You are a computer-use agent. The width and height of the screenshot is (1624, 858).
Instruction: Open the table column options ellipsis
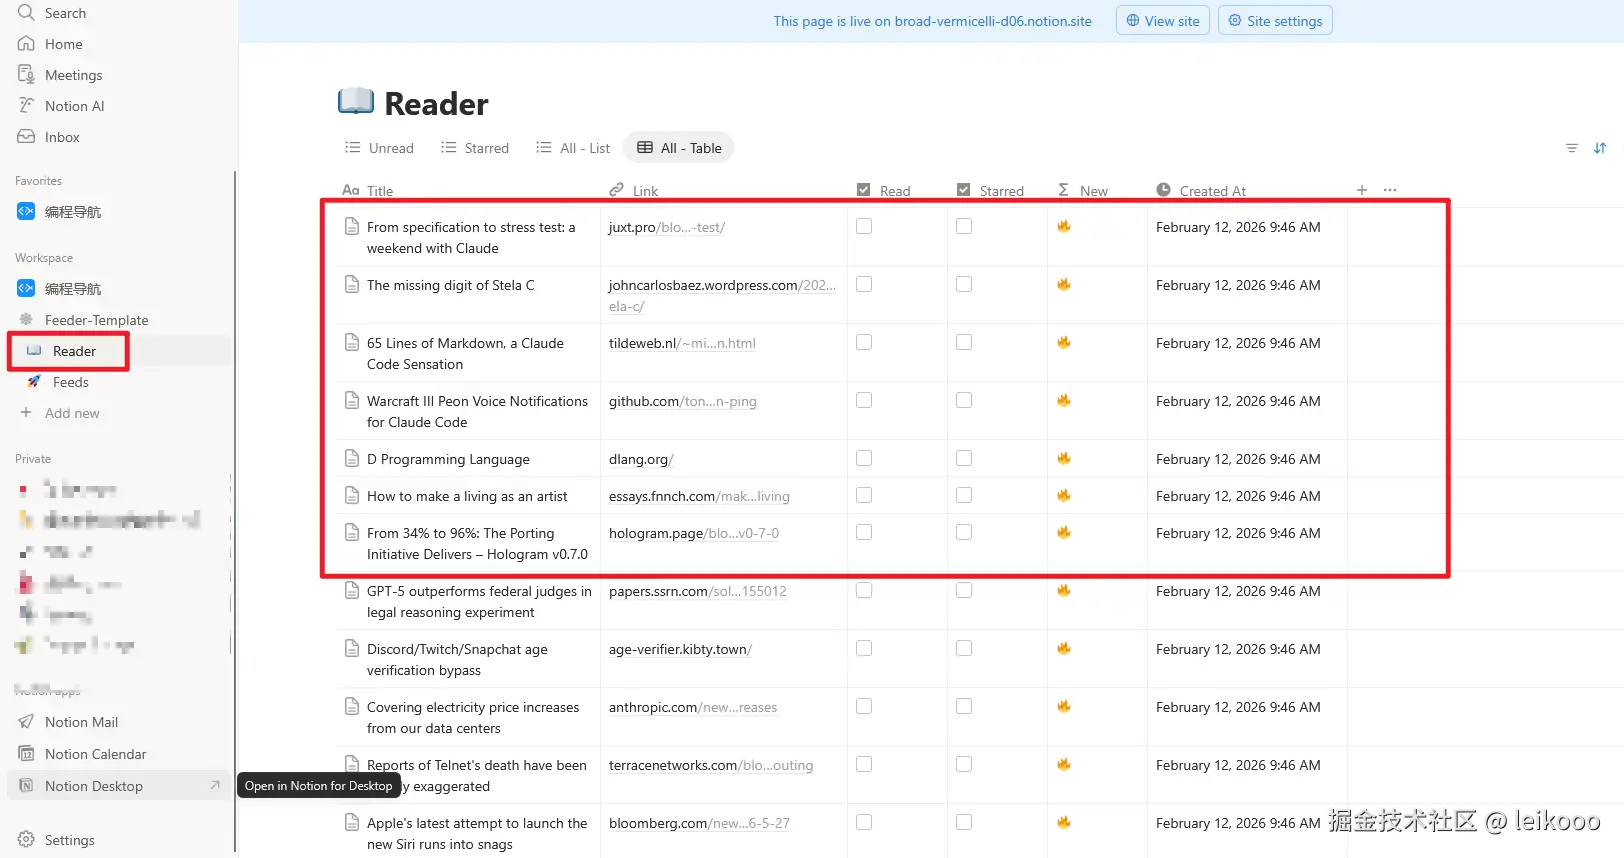point(1390,190)
